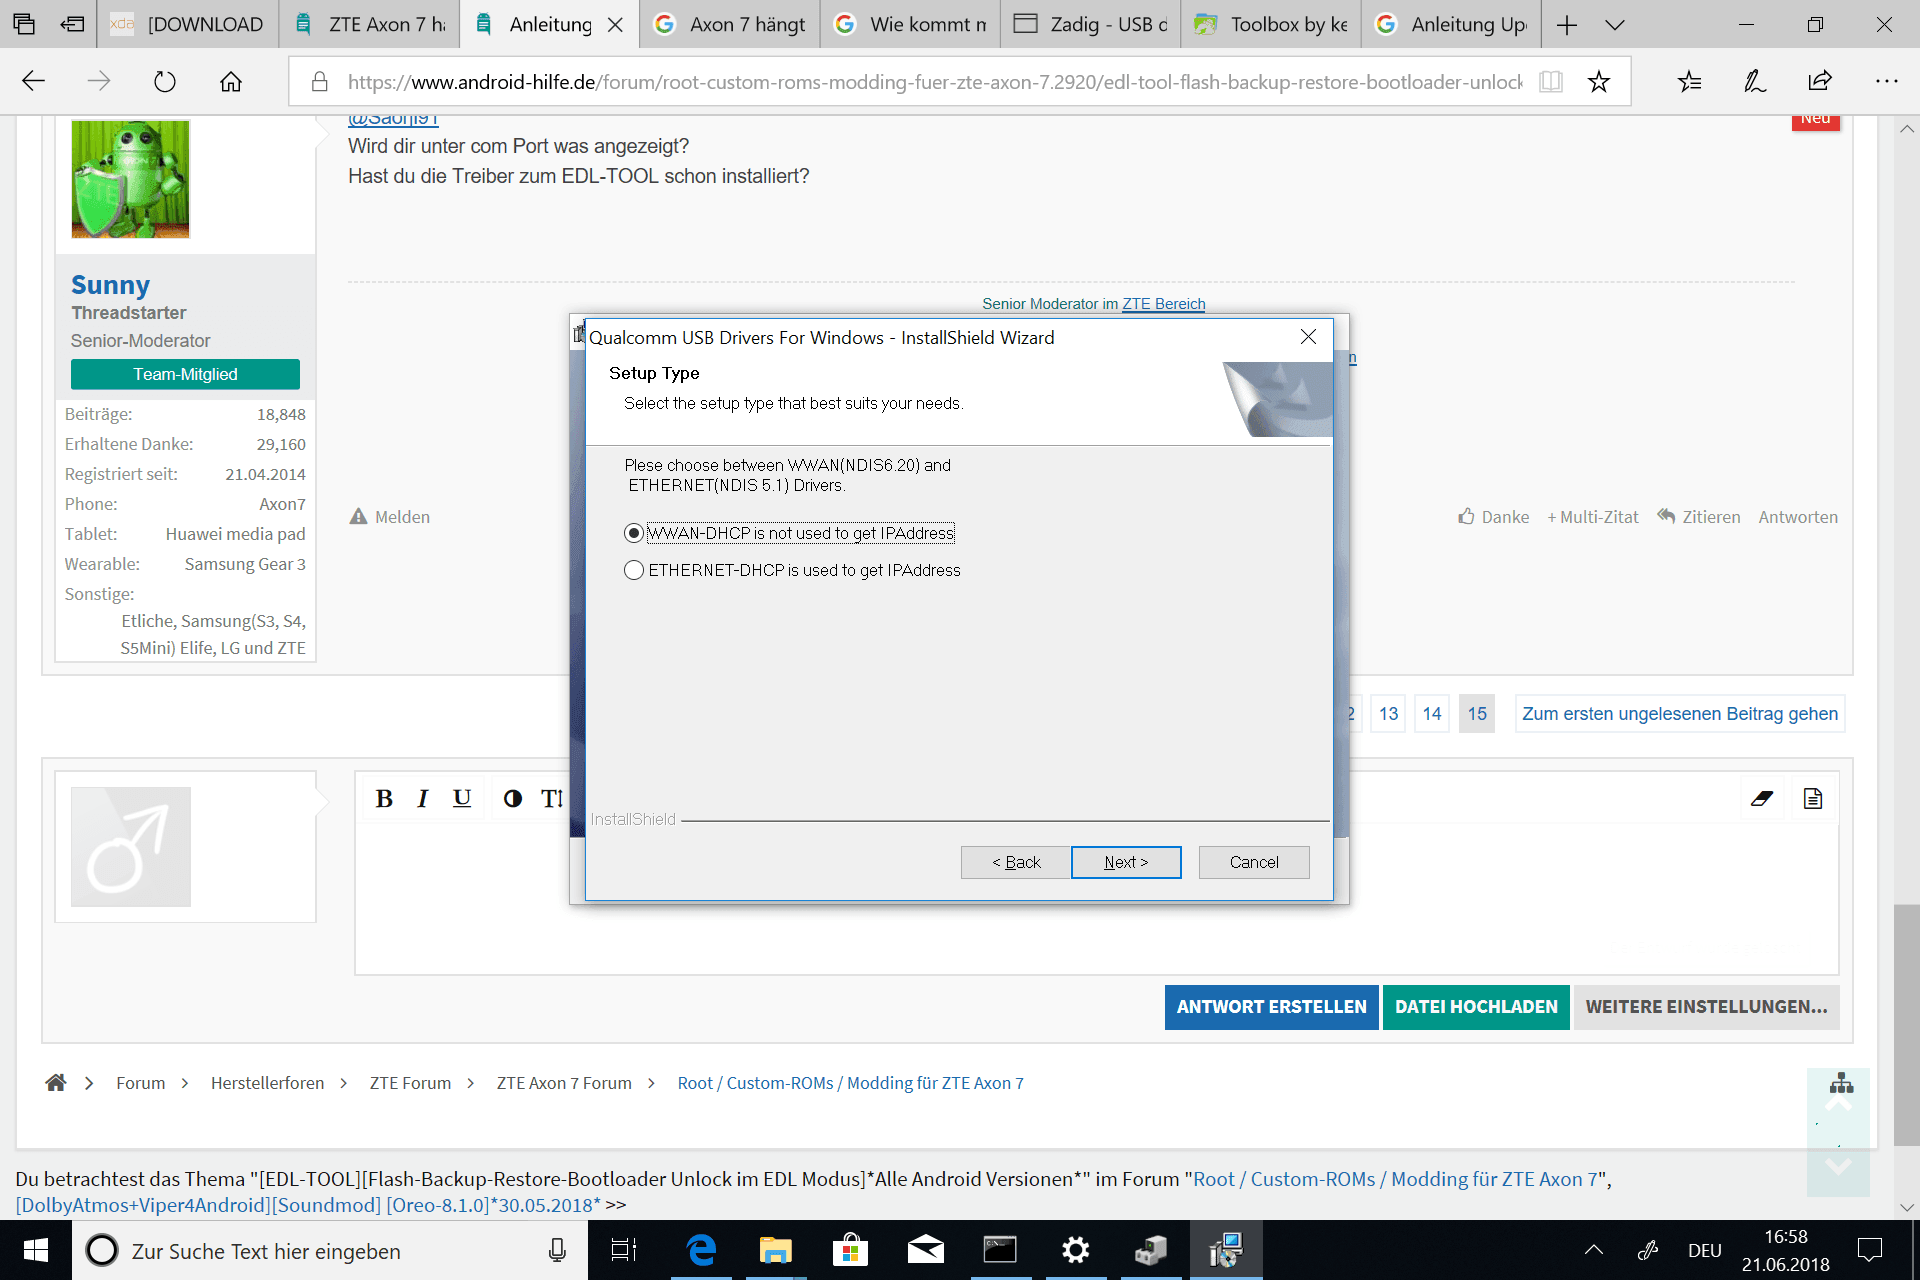Click the taskbar search box
The image size is (1920, 1280).
(330, 1251)
